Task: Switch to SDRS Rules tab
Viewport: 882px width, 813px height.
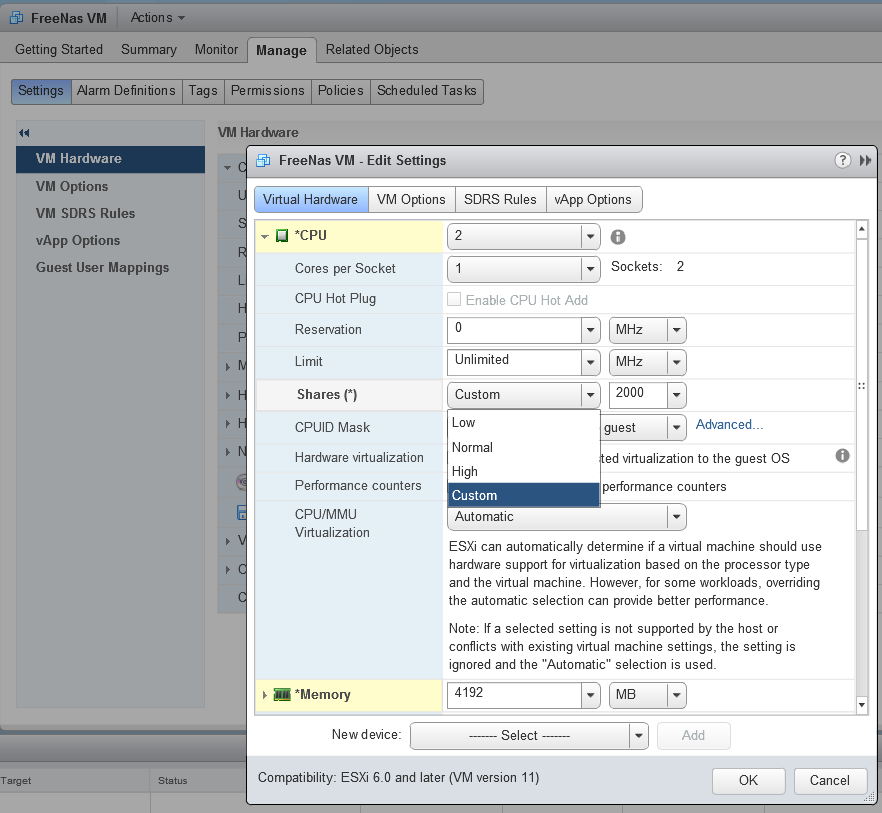Action: coord(500,200)
